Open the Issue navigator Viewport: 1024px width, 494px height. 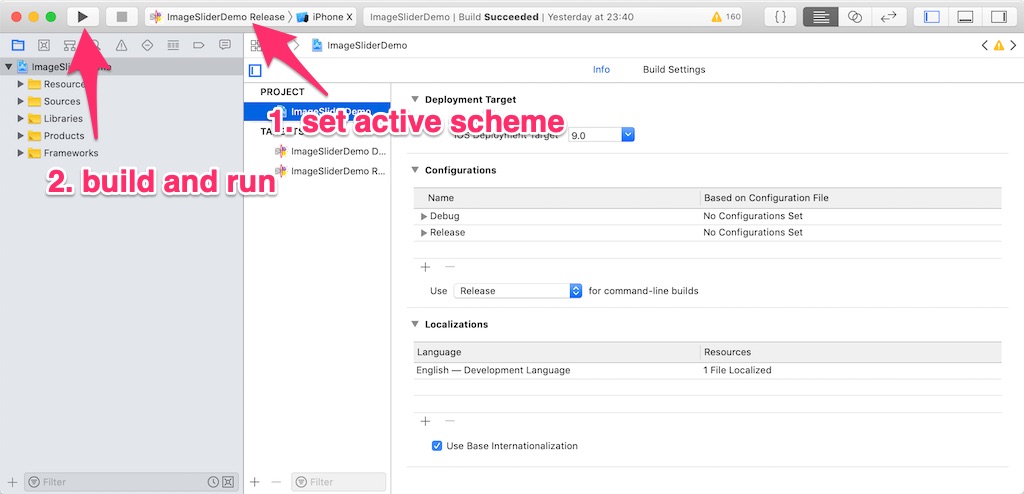(x=121, y=45)
